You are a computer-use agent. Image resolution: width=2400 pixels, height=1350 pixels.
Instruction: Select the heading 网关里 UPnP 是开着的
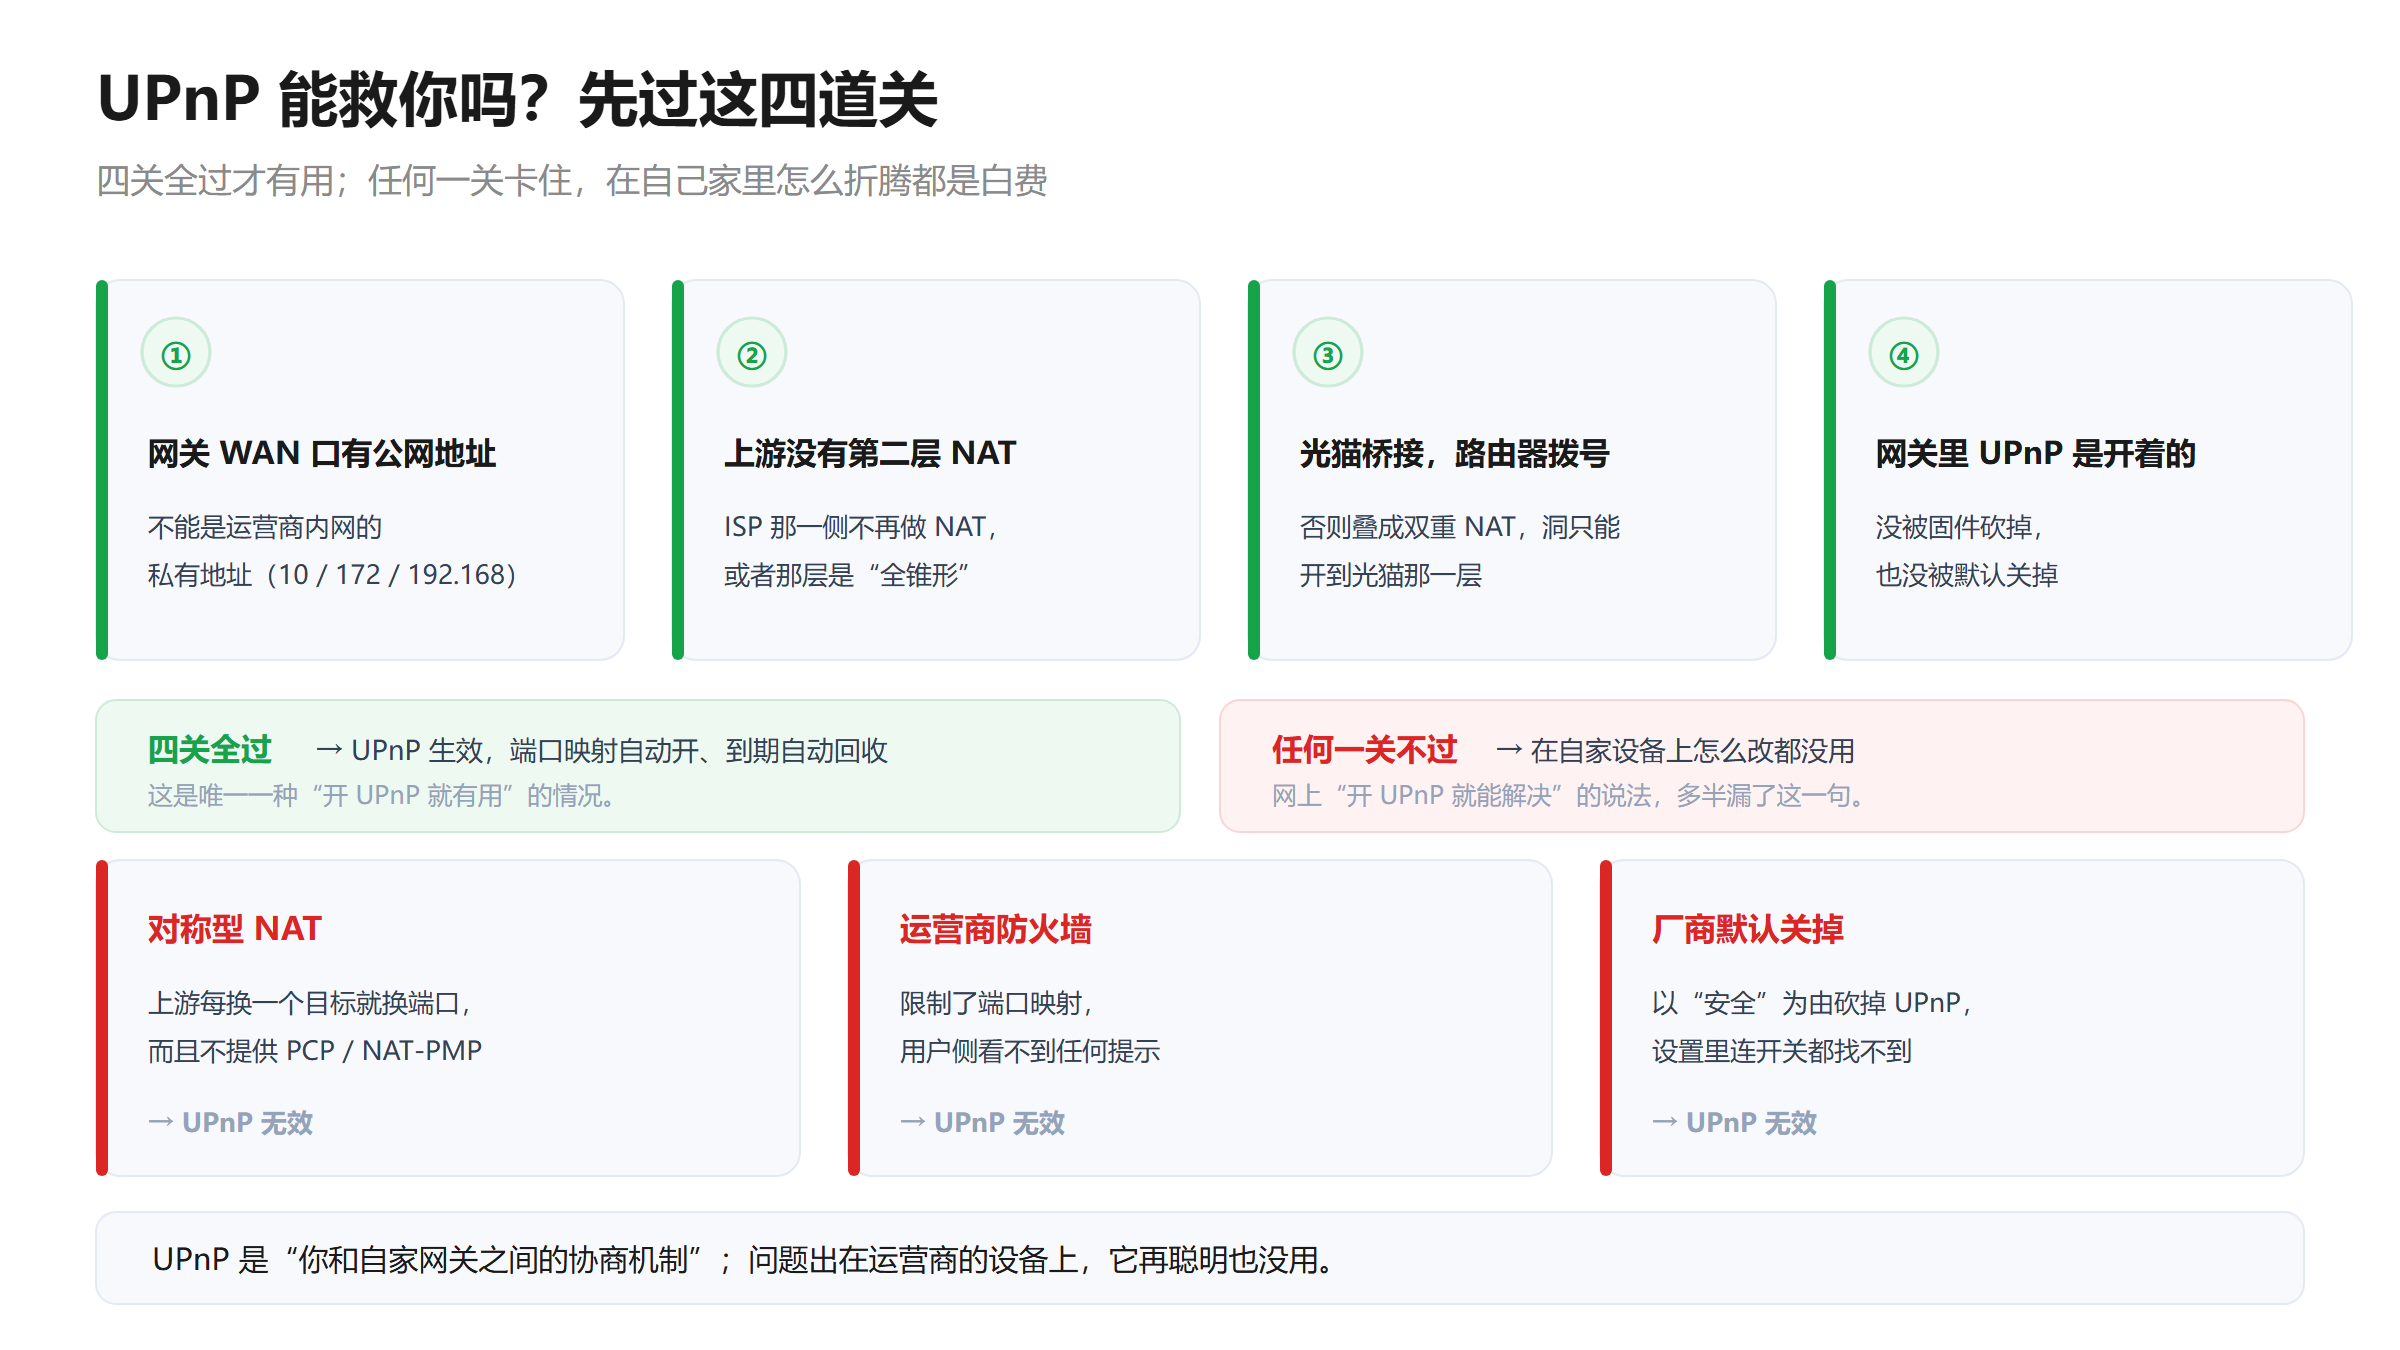pos(2036,454)
